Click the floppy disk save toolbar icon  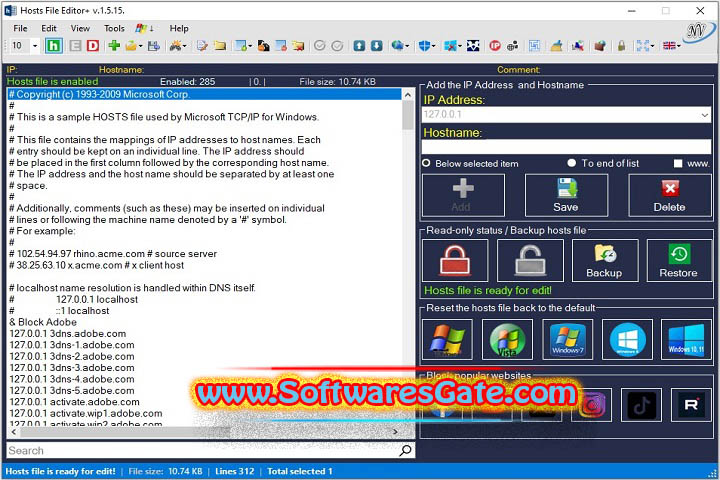click(x=154, y=45)
